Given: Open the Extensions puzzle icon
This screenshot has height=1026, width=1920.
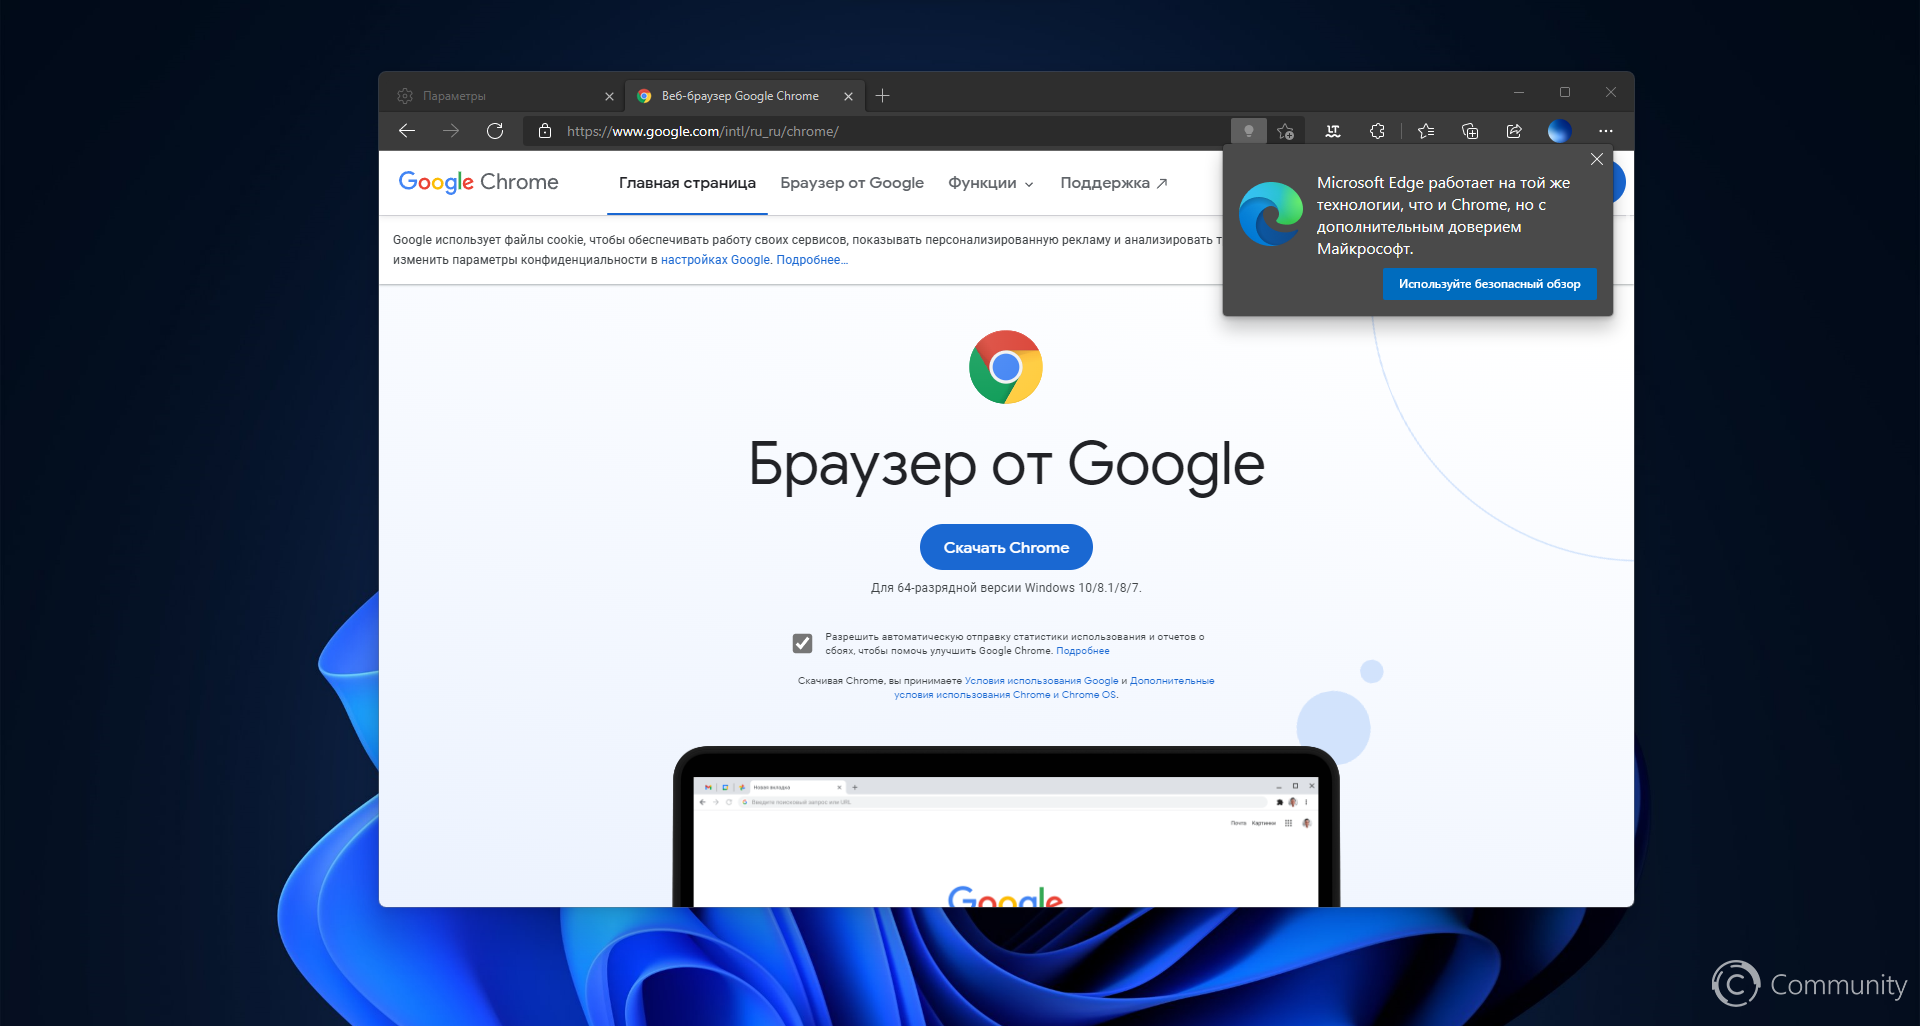Looking at the screenshot, I should tap(1377, 131).
